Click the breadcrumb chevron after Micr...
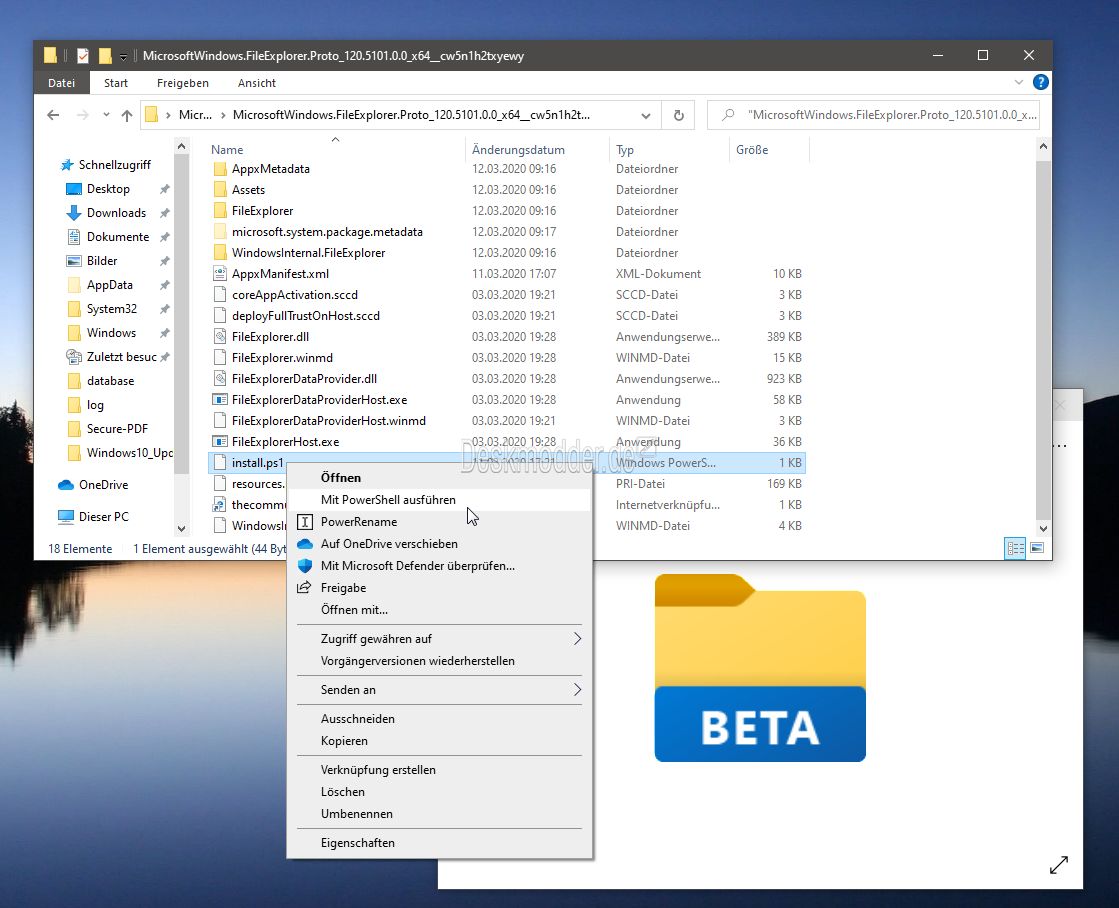The height and width of the screenshot is (908, 1119). pyautogui.click(x=223, y=115)
